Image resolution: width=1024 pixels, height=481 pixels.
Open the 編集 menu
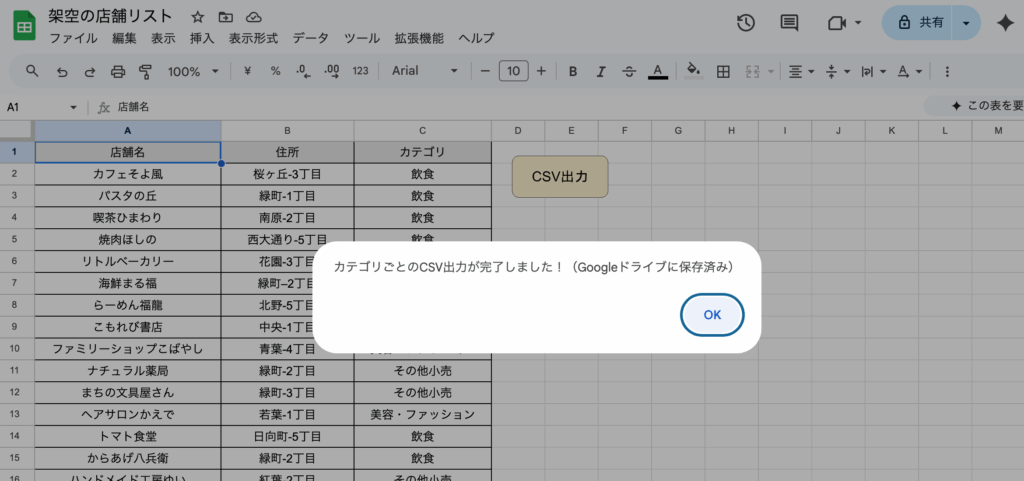pyautogui.click(x=124, y=38)
